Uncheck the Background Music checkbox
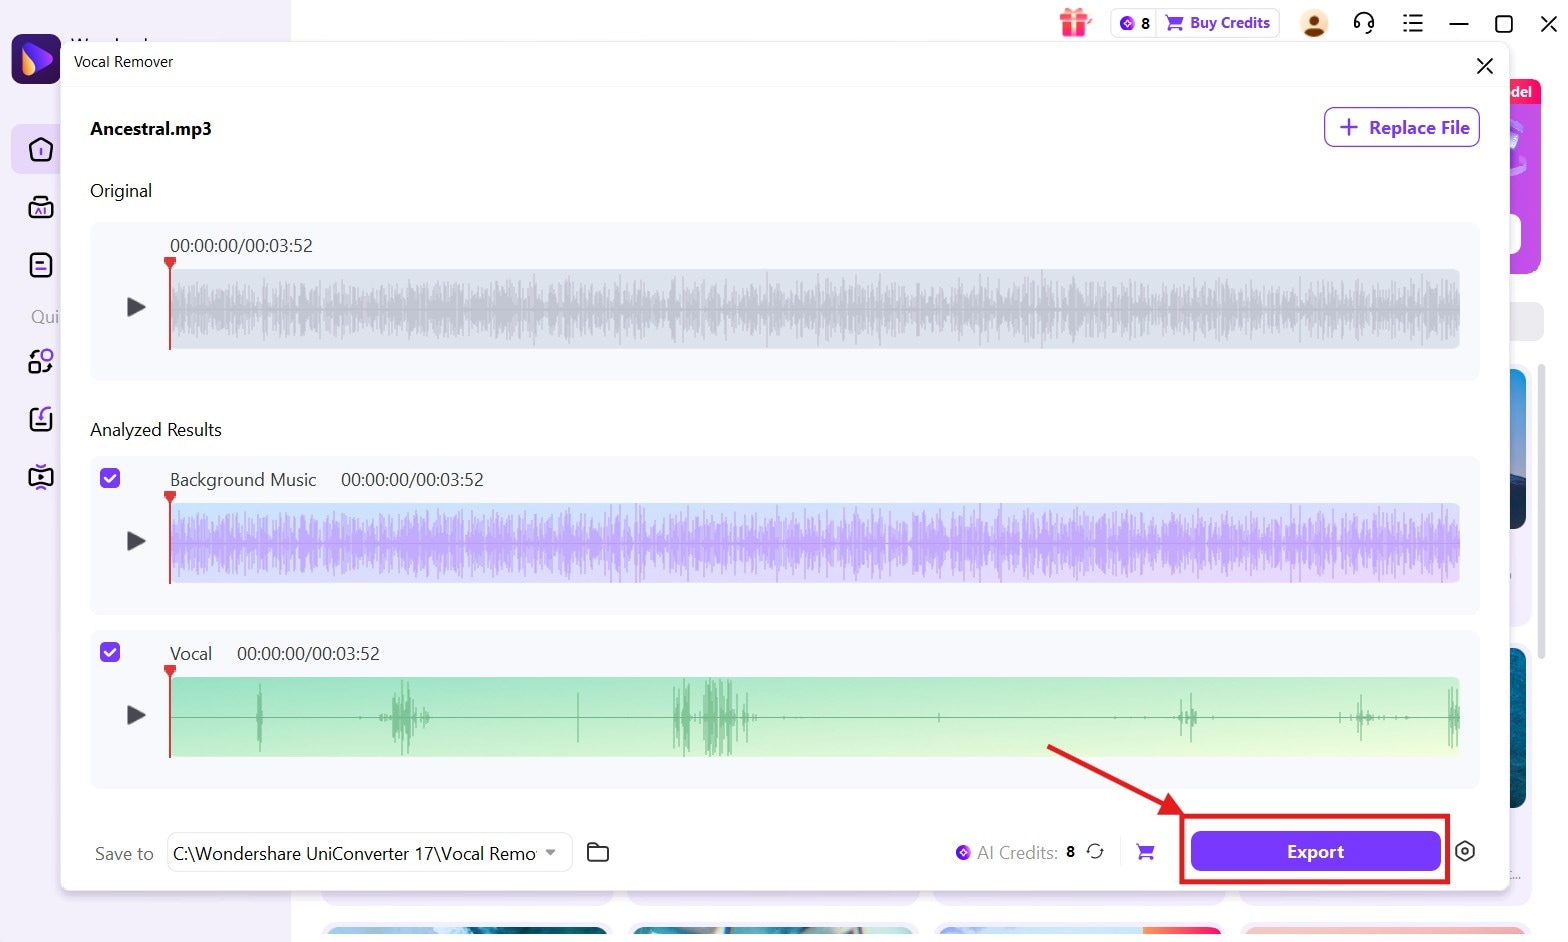This screenshot has width=1568, height=942. click(x=110, y=478)
